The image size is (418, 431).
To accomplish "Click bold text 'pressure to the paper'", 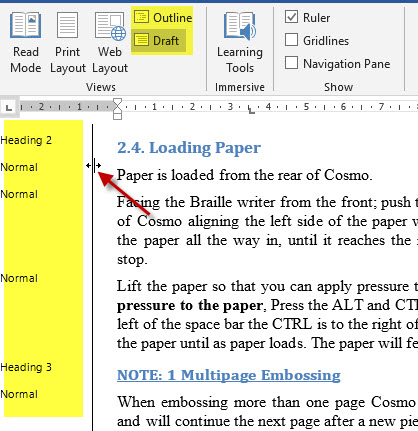I will point(190,306).
